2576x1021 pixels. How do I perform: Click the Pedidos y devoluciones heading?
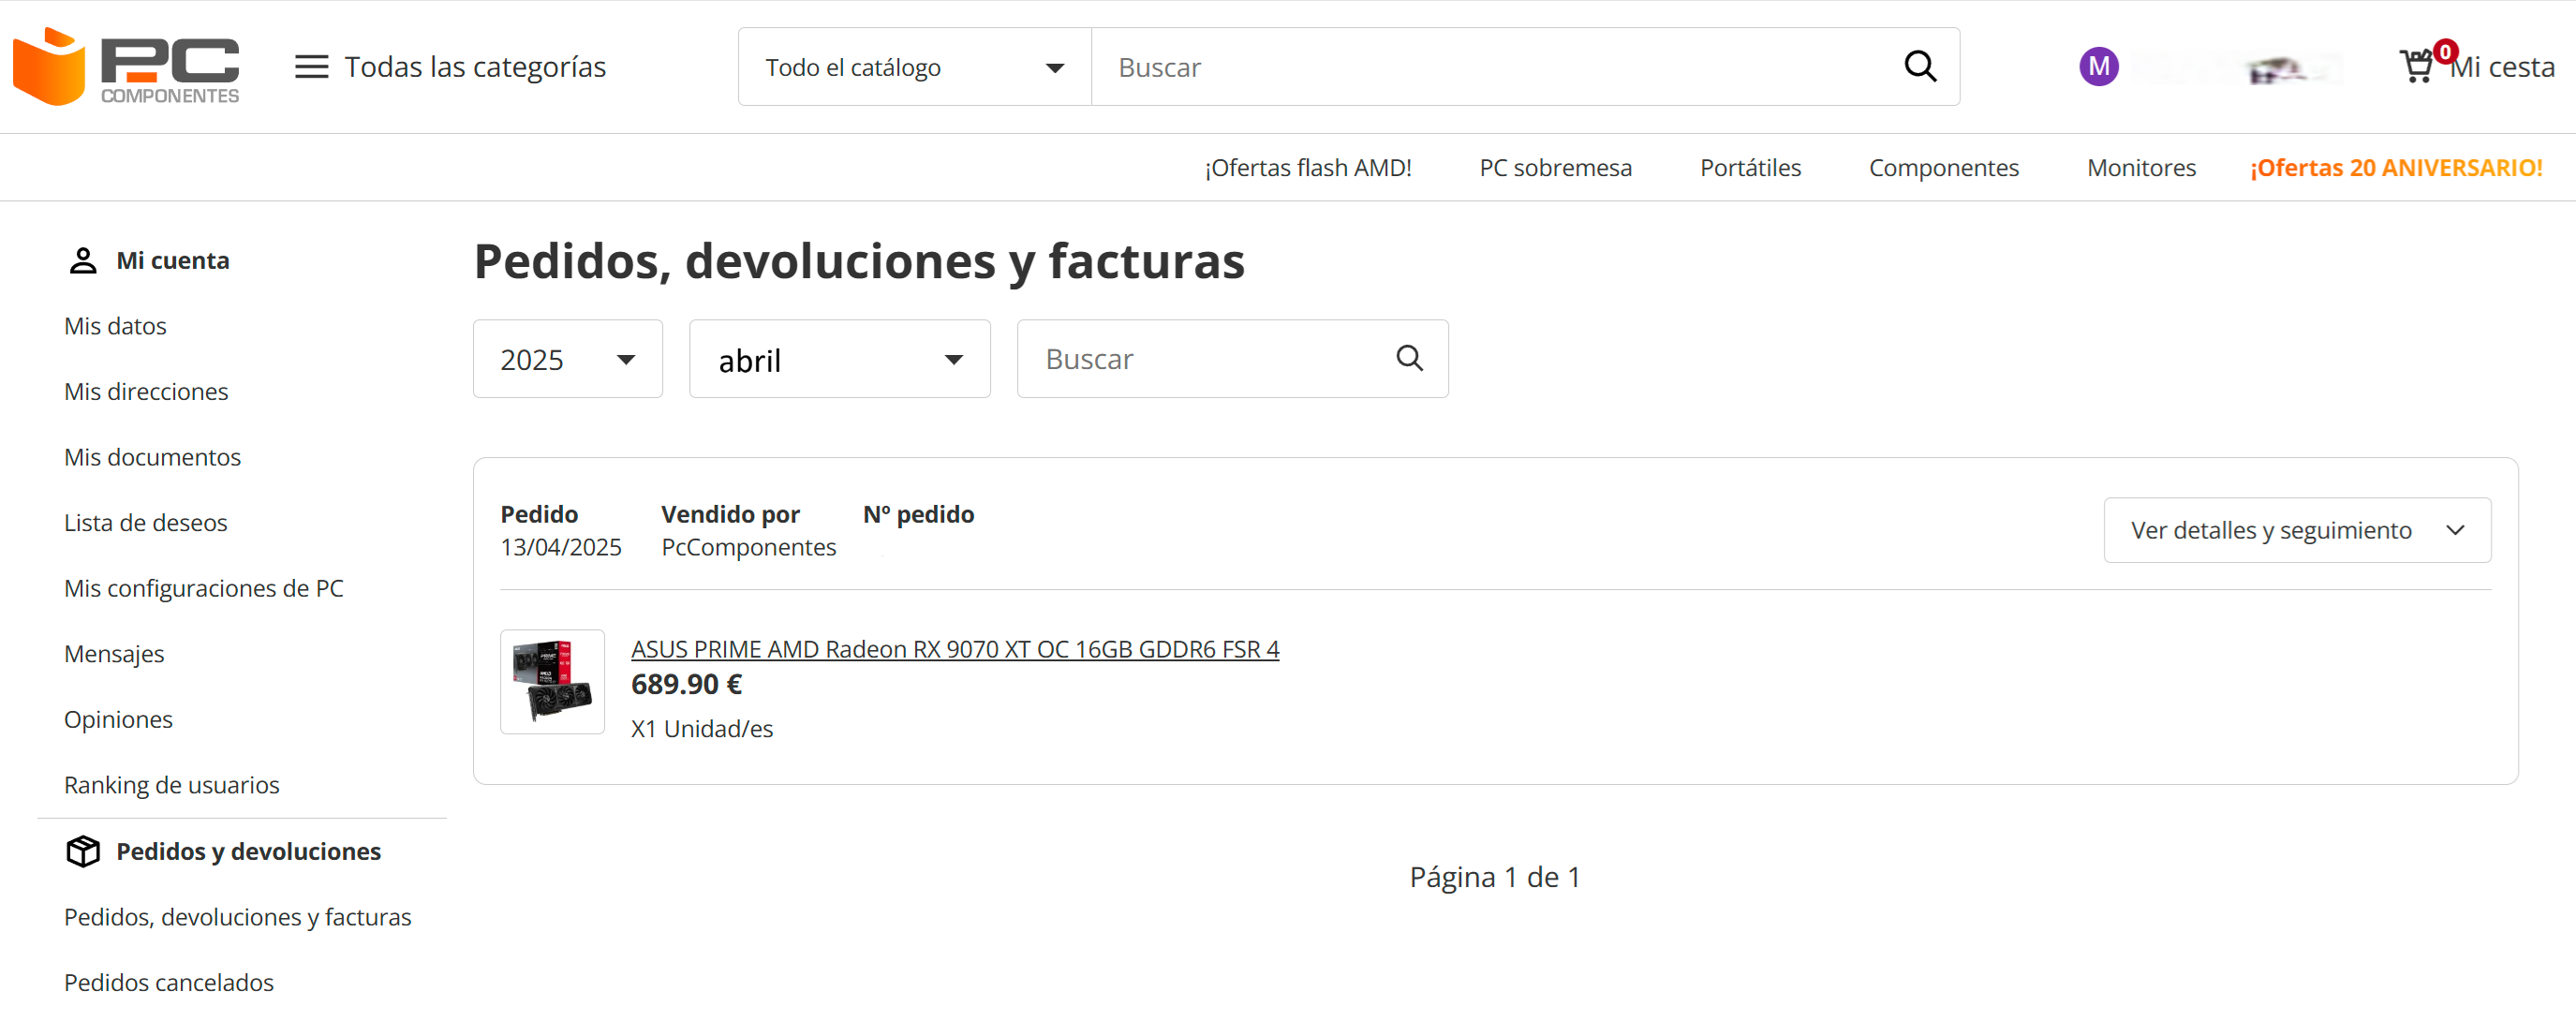248,851
